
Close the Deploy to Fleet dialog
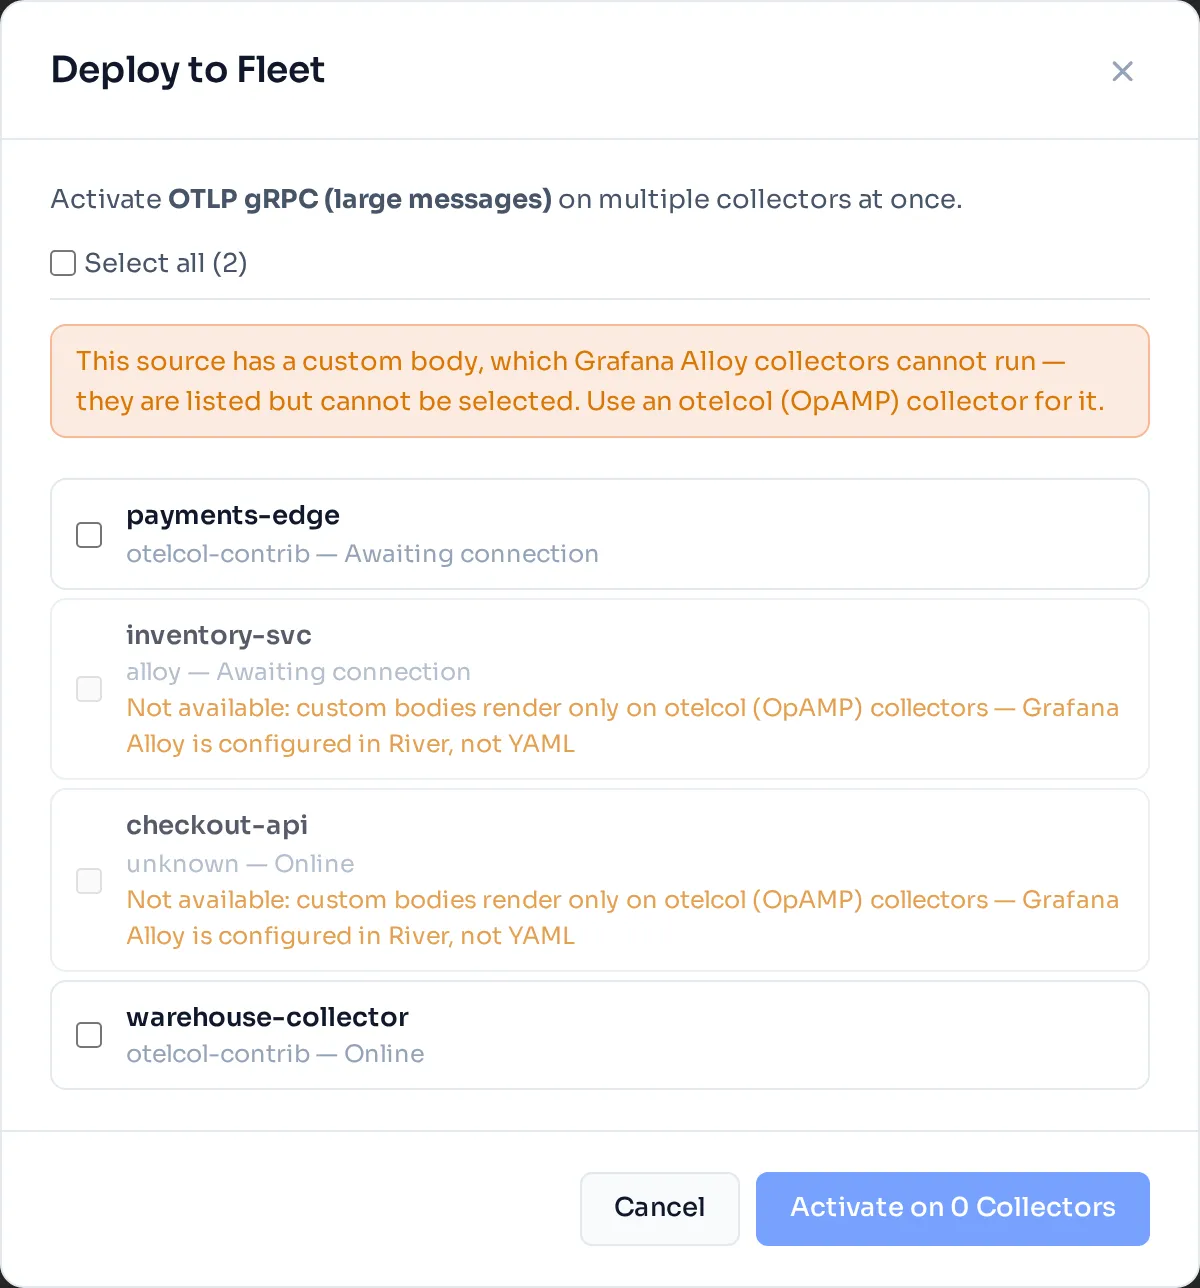coord(1122,71)
